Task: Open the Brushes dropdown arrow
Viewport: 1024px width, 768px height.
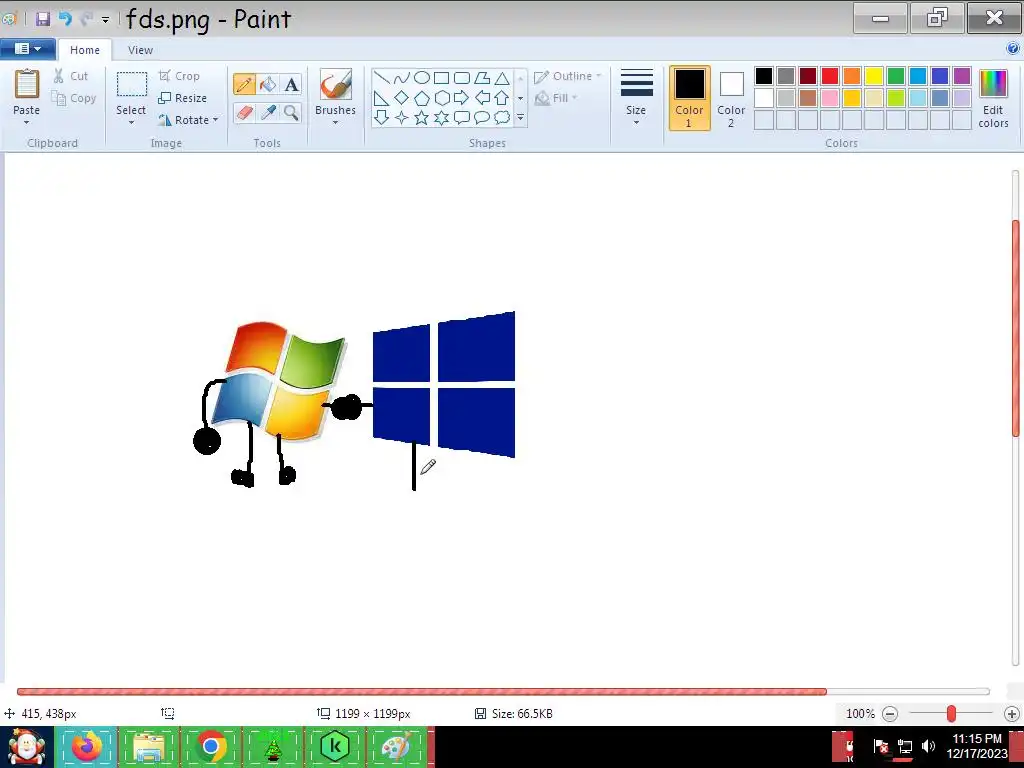Action: coord(336,123)
